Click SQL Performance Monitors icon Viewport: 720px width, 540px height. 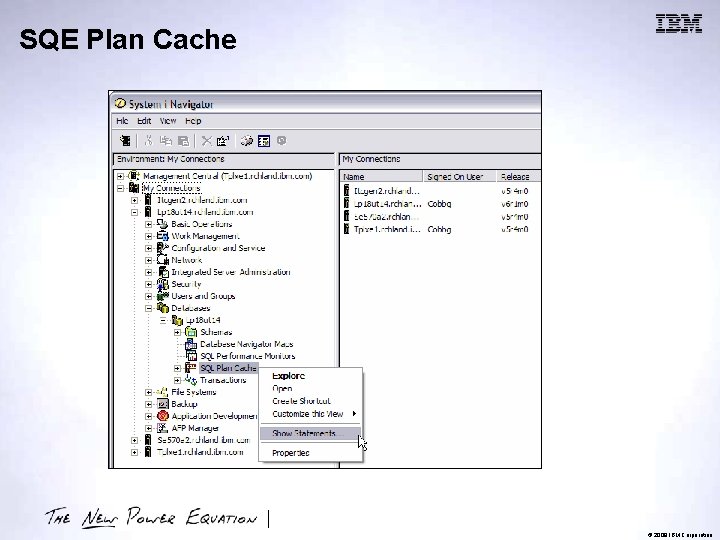pos(191,356)
